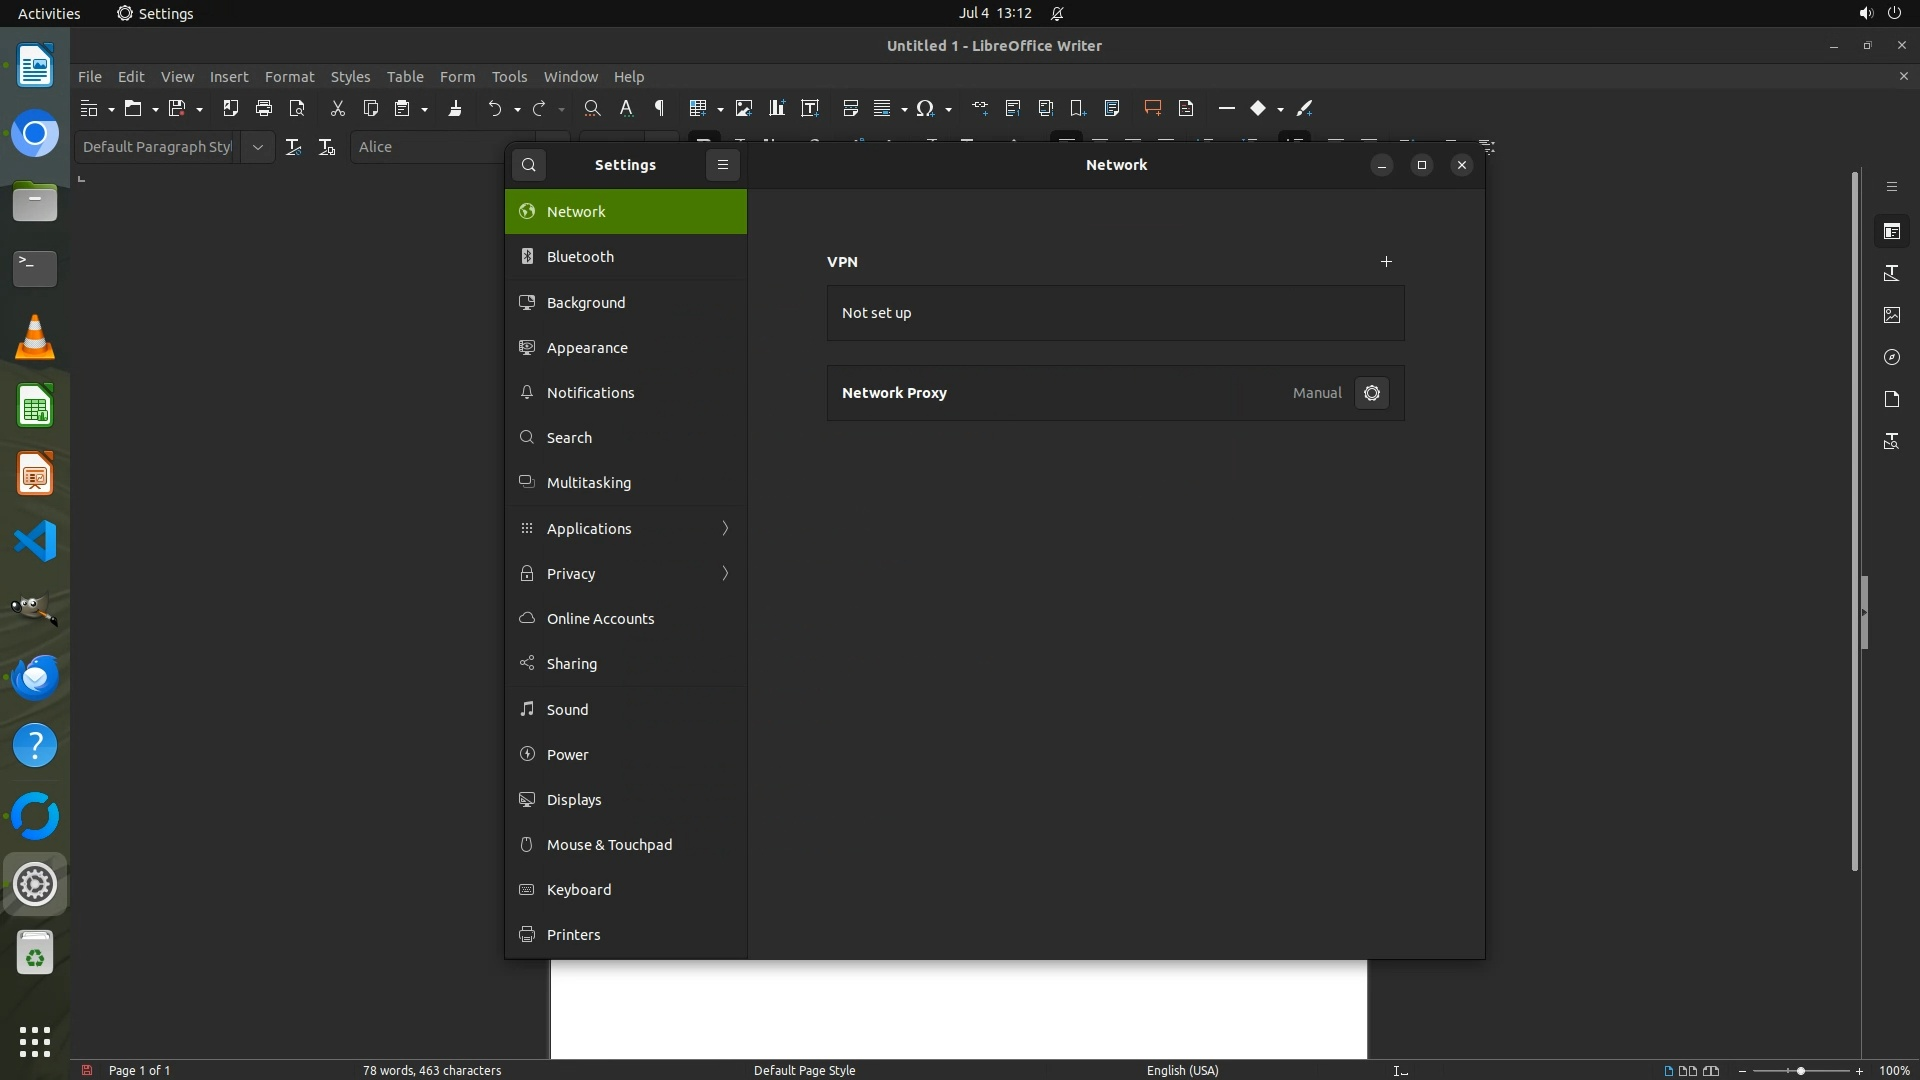The width and height of the screenshot is (1920, 1080).
Task: Click the Insert Comment icon
Action: click(1152, 108)
